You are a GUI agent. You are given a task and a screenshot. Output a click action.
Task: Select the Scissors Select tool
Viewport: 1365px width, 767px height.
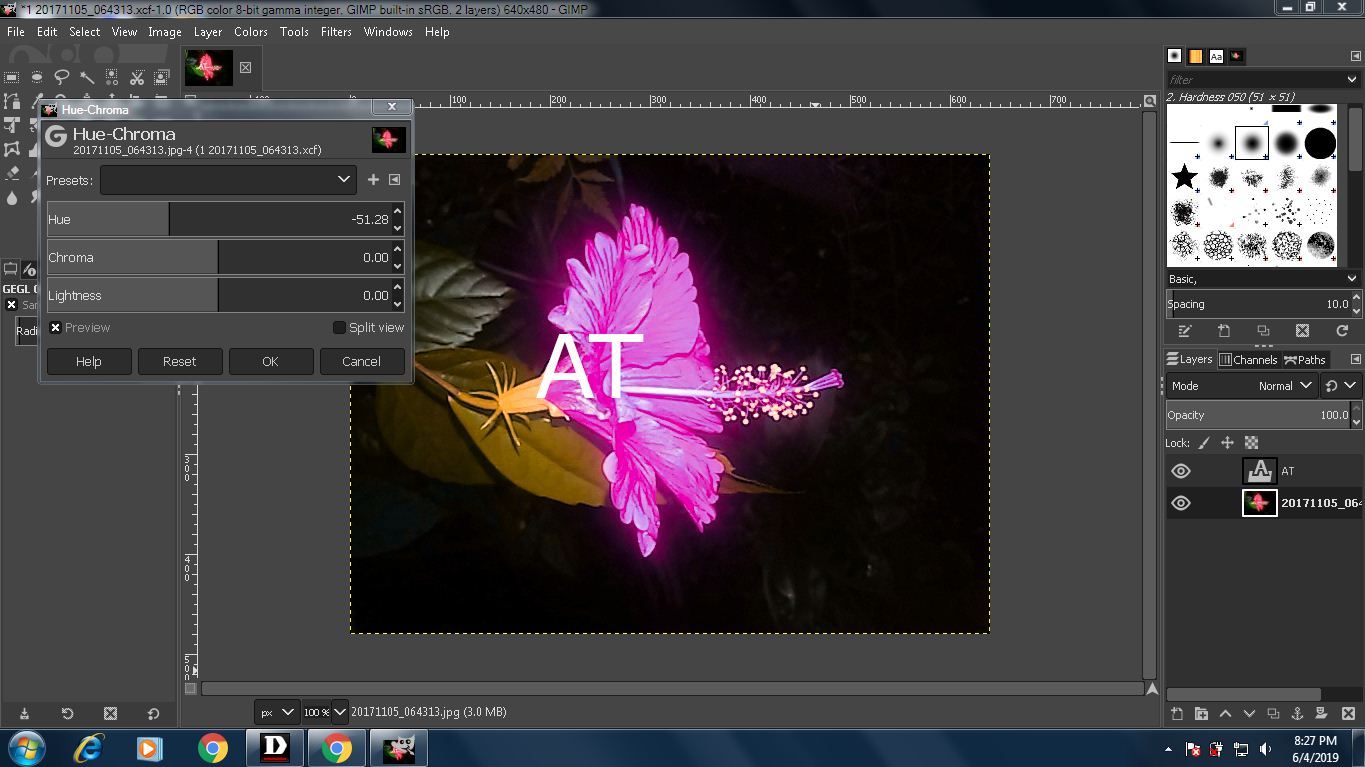click(137, 77)
